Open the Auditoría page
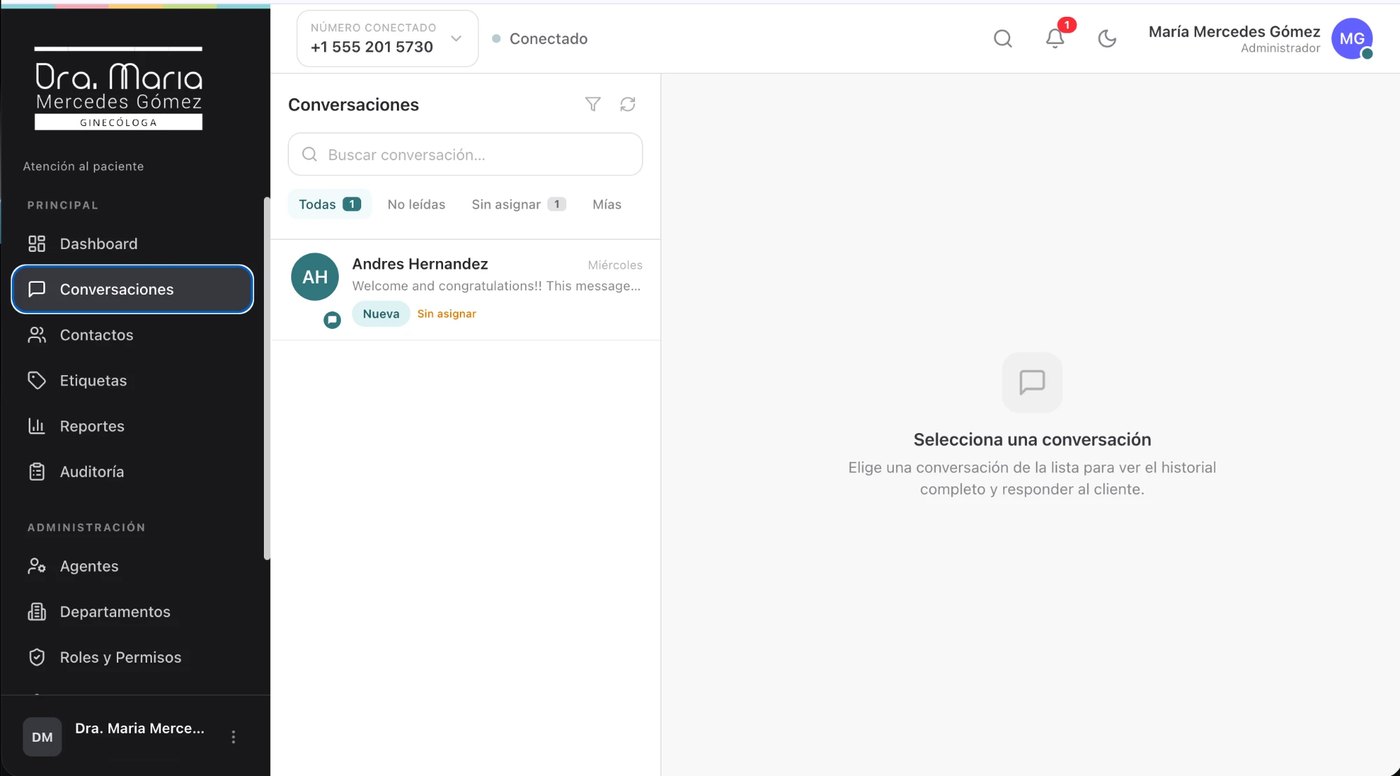 point(132,472)
